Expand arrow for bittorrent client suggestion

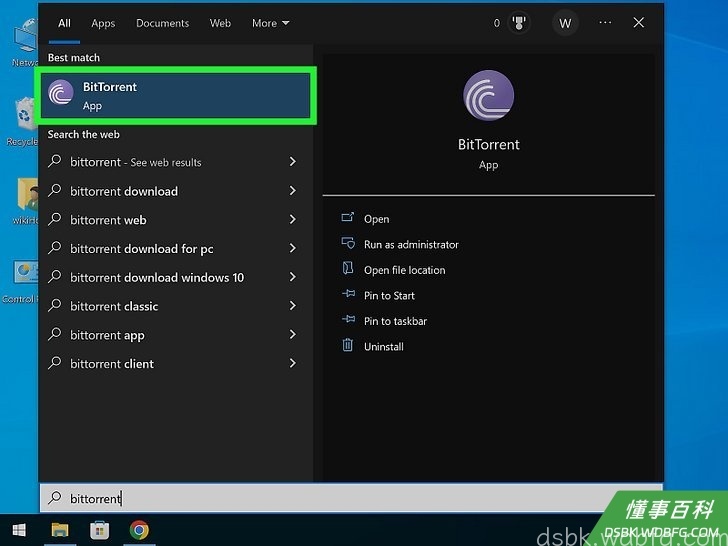pyautogui.click(x=292, y=363)
